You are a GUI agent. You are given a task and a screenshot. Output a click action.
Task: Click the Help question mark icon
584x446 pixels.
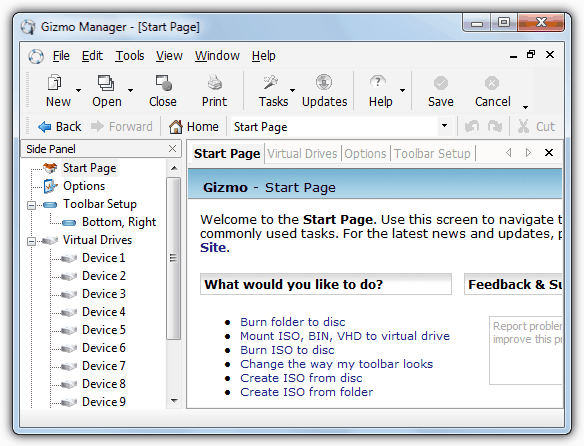pyautogui.click(x=378, y=82)
